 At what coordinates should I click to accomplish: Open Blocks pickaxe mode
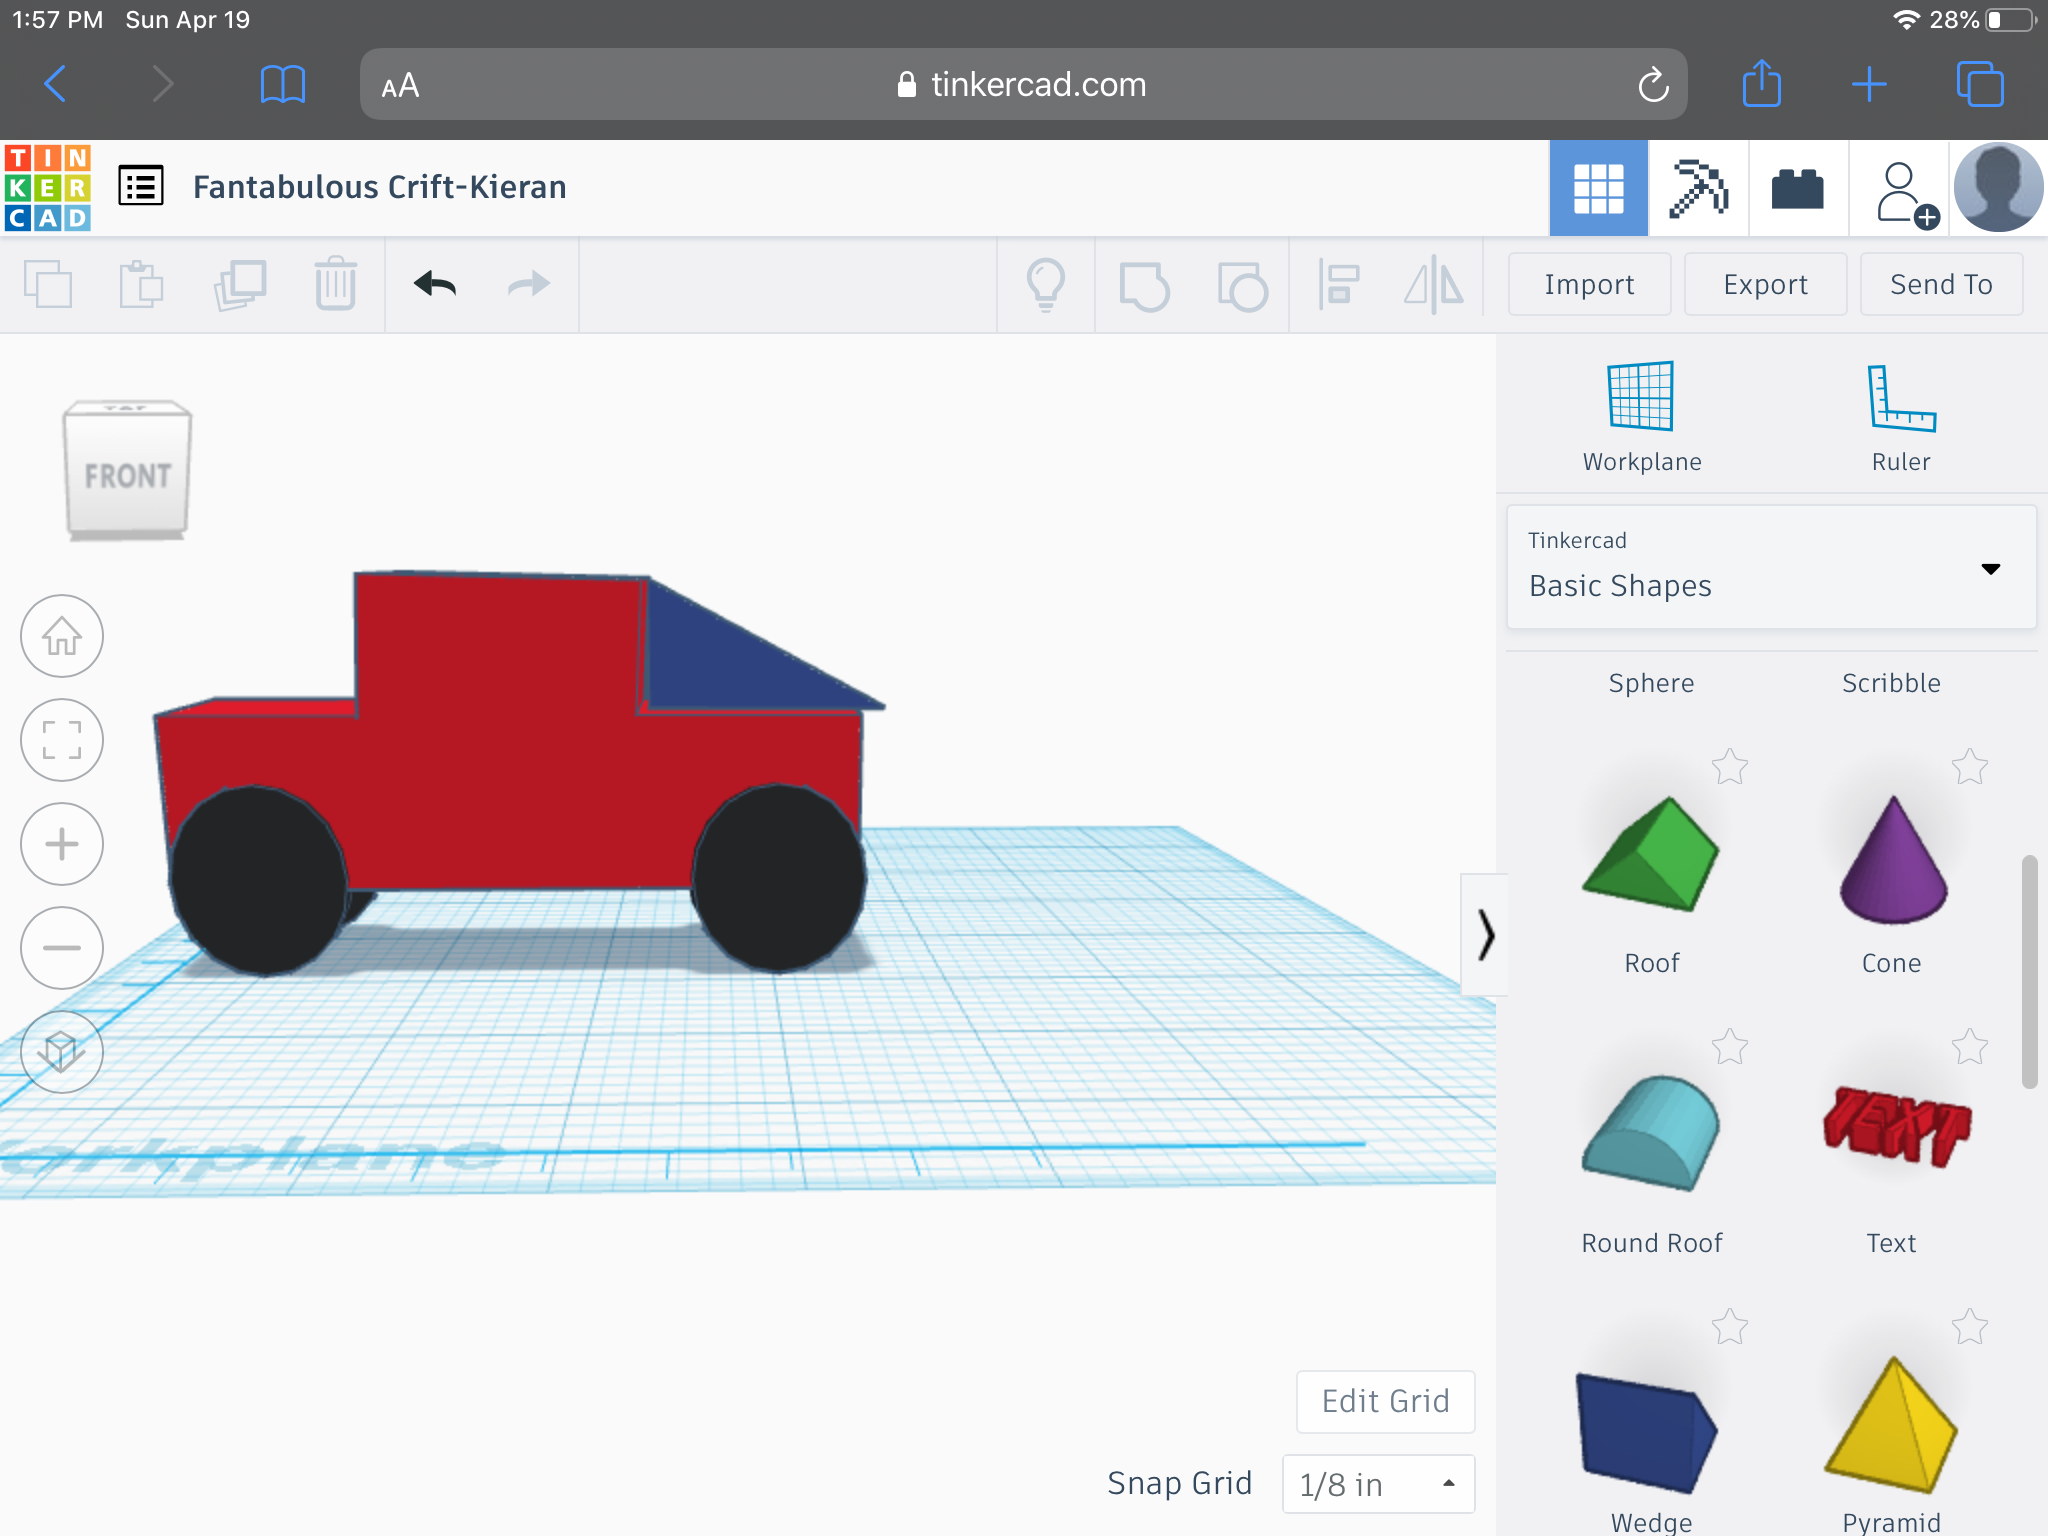(x=1698, y=188)
